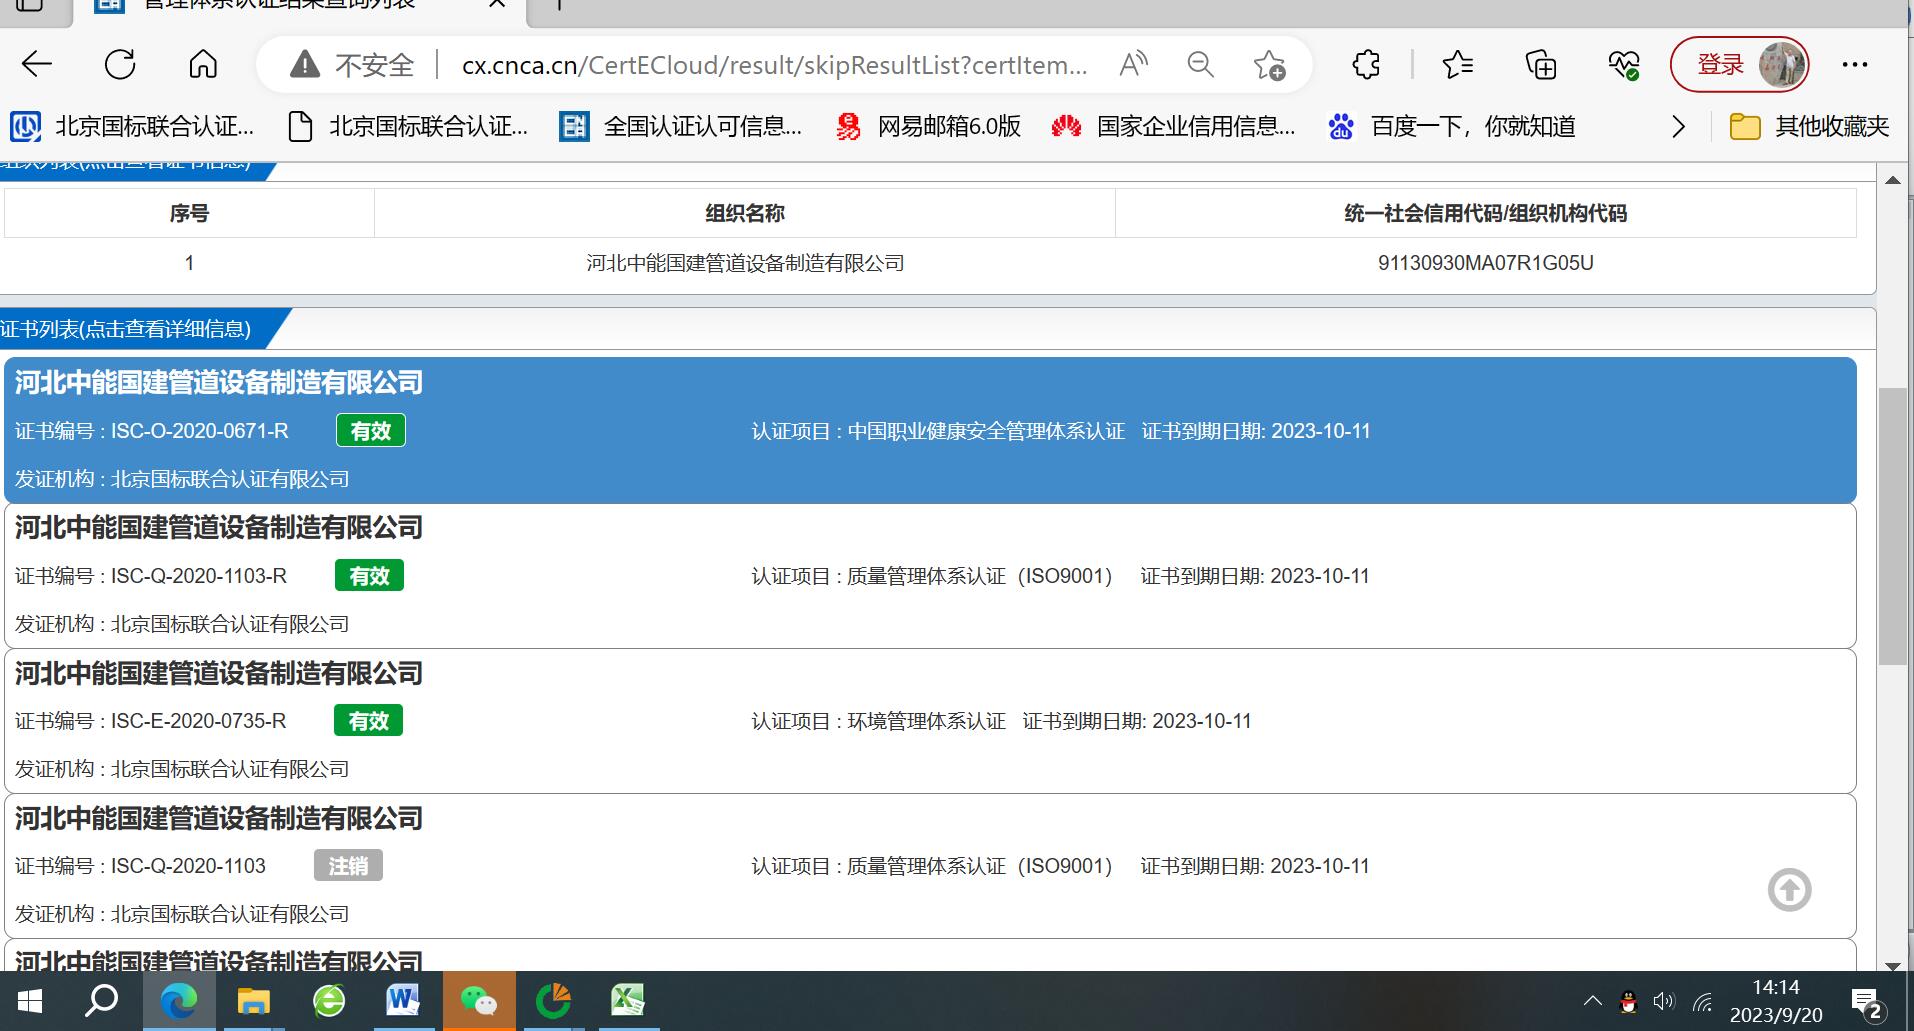Click the 证书列表 section header tab
Viewport: 1914px width, 1031px height.
pyautogui.click(x=135, y=329)
